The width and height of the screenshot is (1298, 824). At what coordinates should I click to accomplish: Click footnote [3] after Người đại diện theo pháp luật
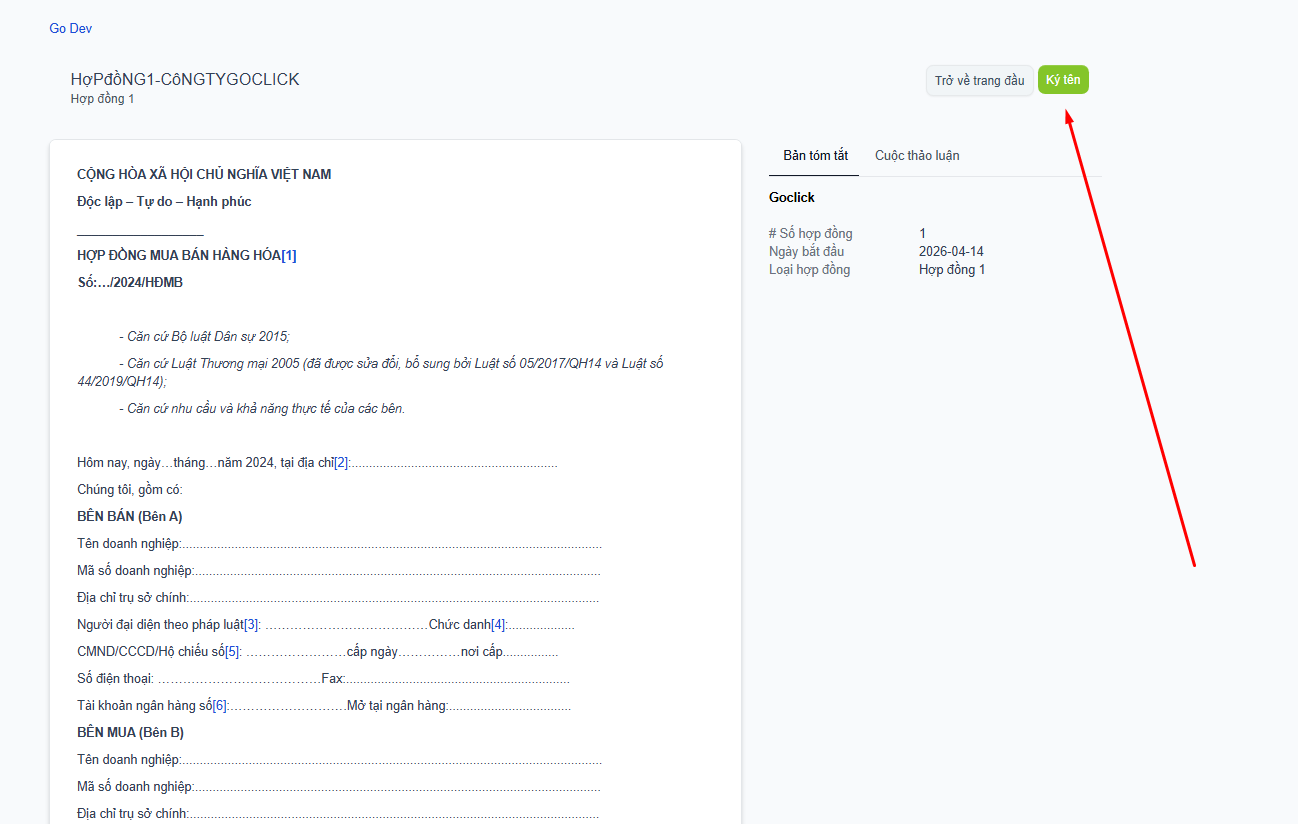(x=252, y=625)
